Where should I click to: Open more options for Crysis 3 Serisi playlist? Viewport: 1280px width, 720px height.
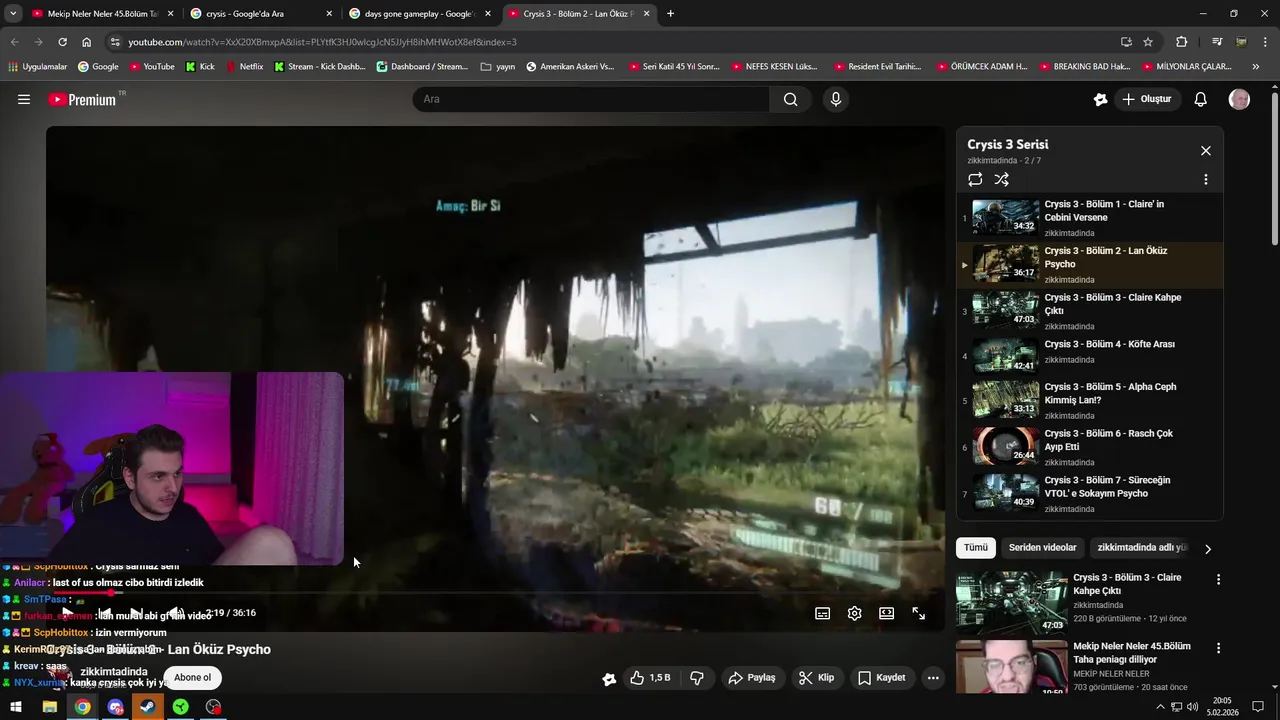(x=1205, y=180)
